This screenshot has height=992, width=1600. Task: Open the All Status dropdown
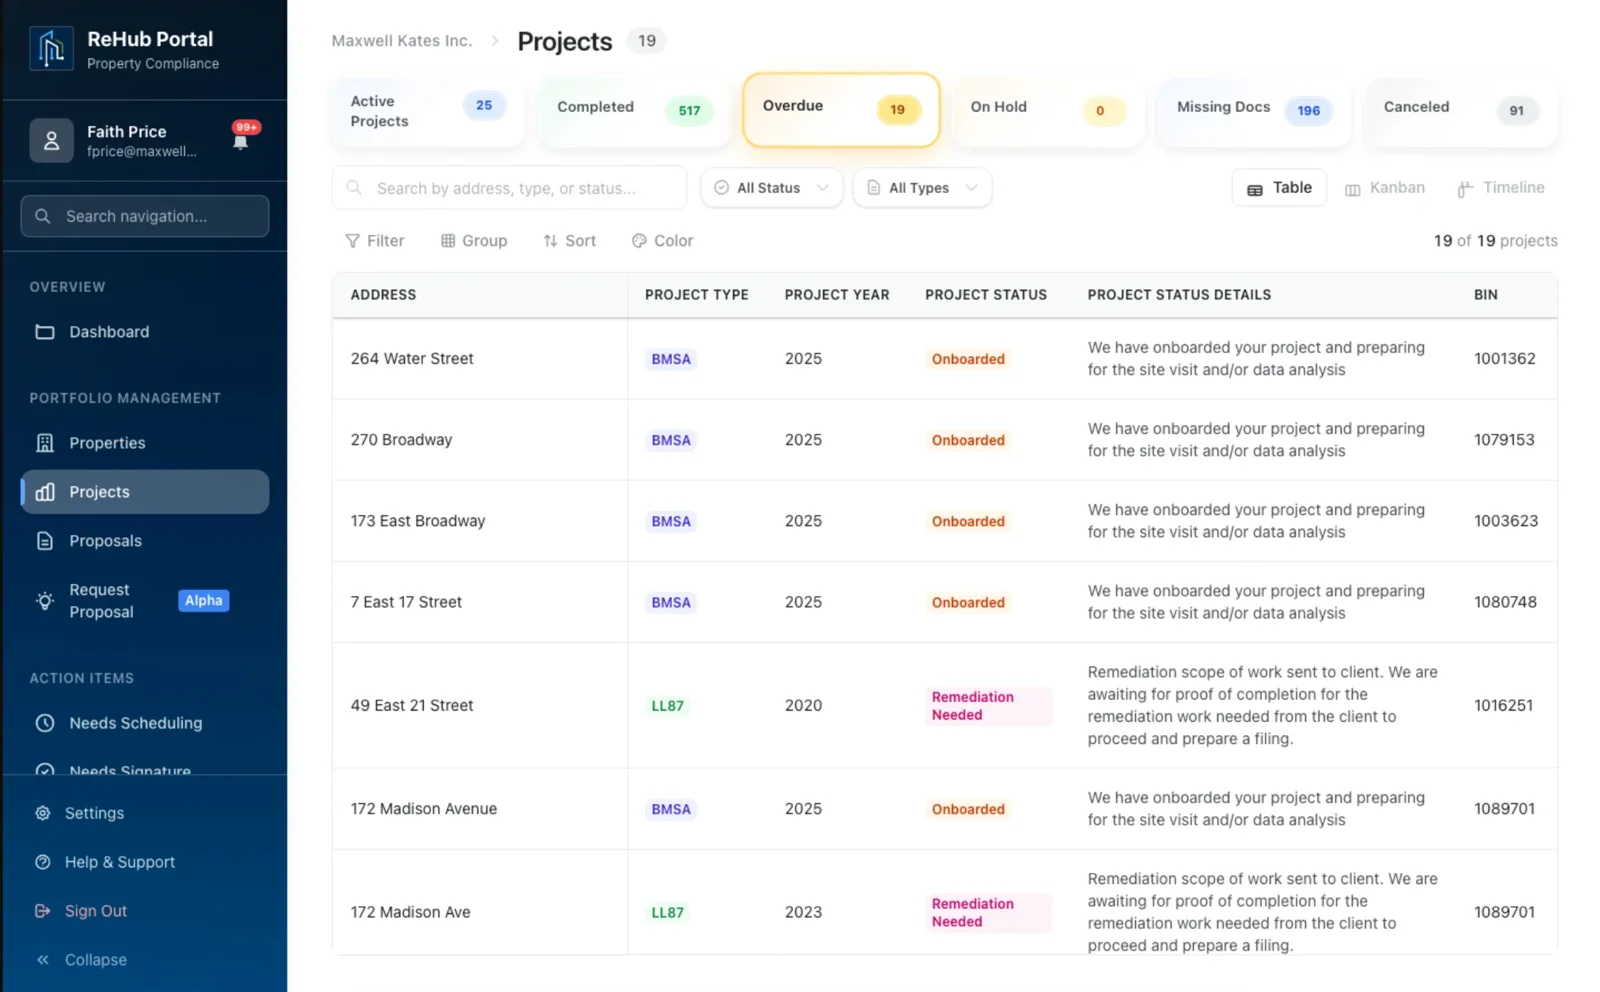click(772, 188)
